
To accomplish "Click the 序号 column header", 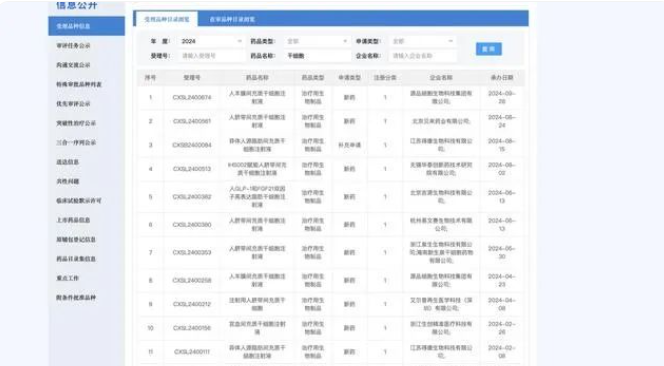I will 150,78.
